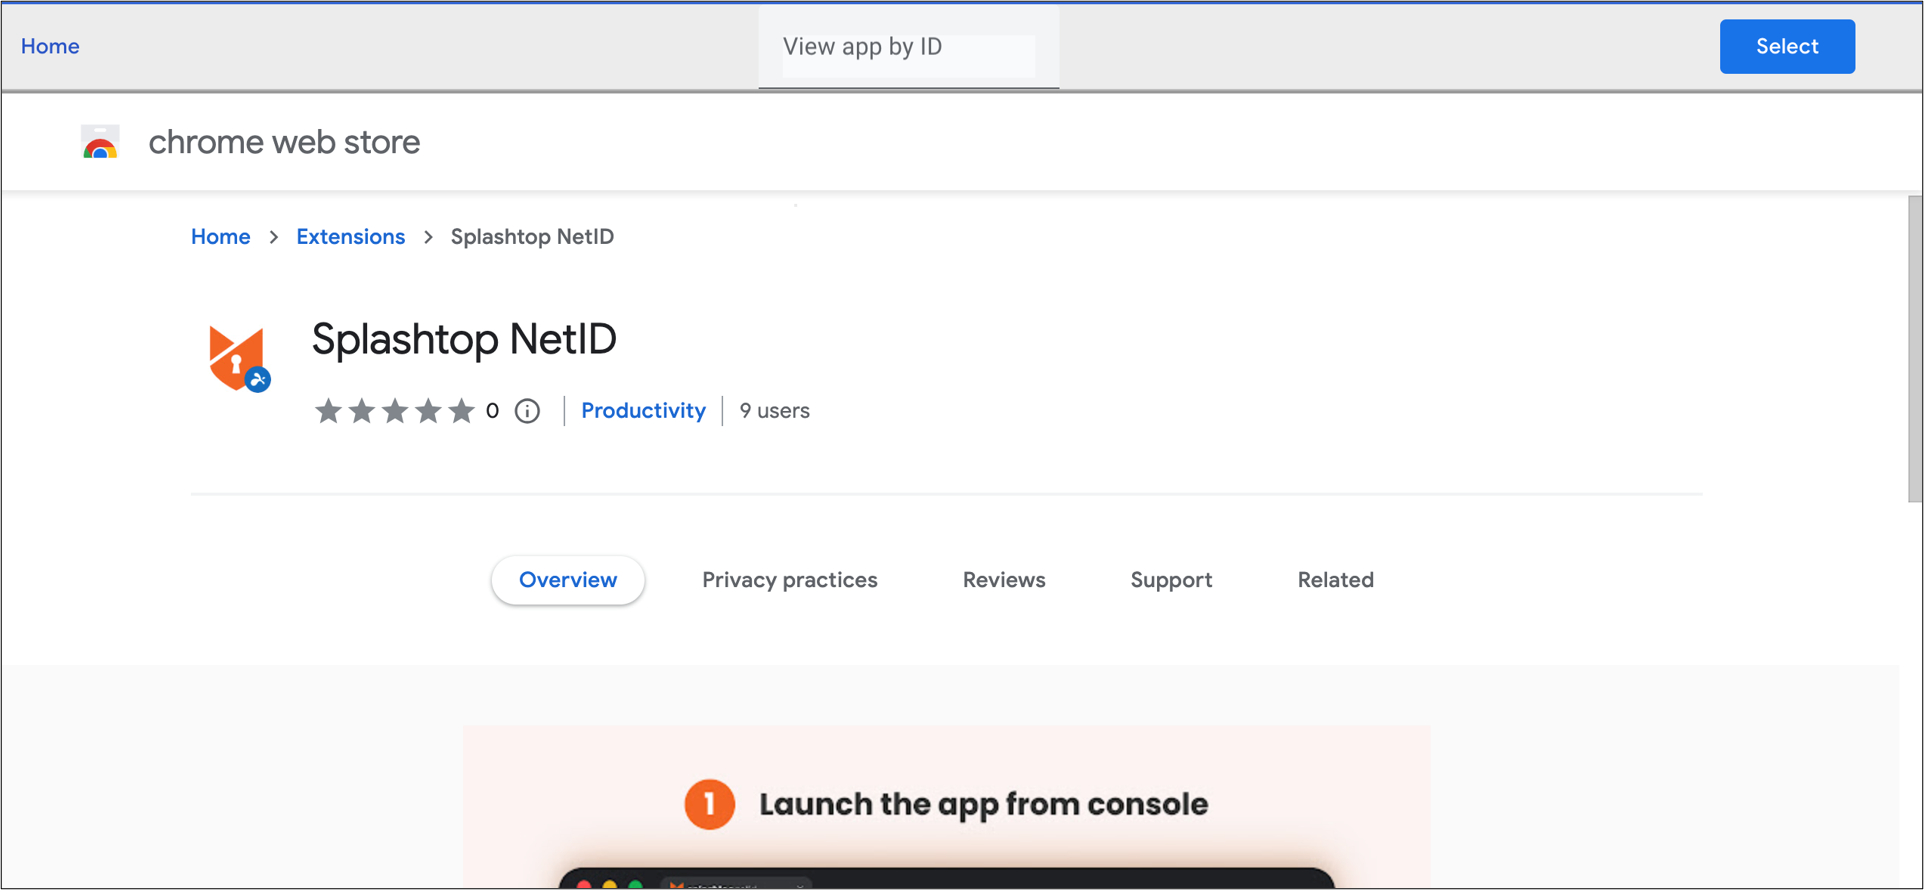Screen dimensions: 1924x890
Task: Click the Splashtop NetID fox icon
Action: (239, 358)
